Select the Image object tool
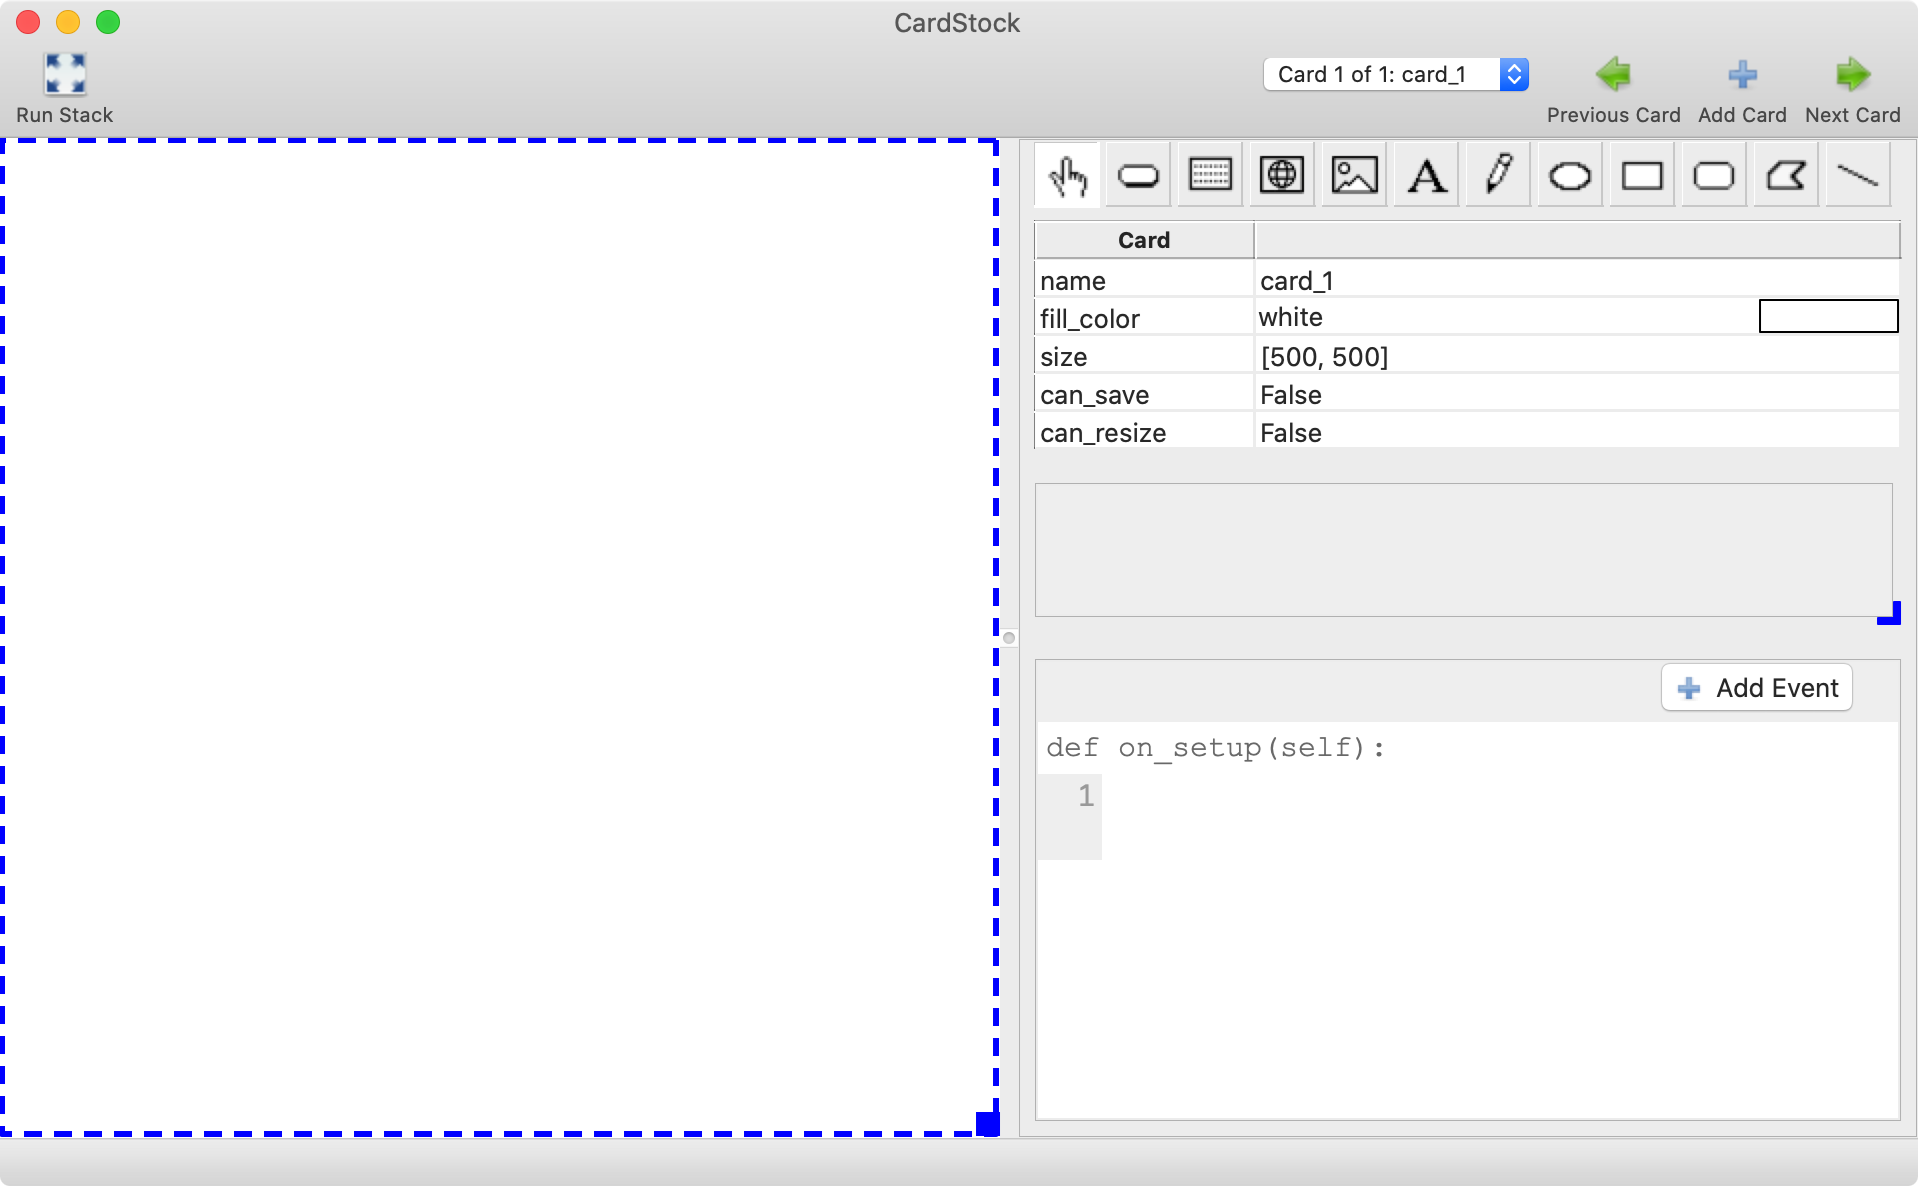Image resolution: width=1918 pixels, height=1186 pixels. point(1354,176)
